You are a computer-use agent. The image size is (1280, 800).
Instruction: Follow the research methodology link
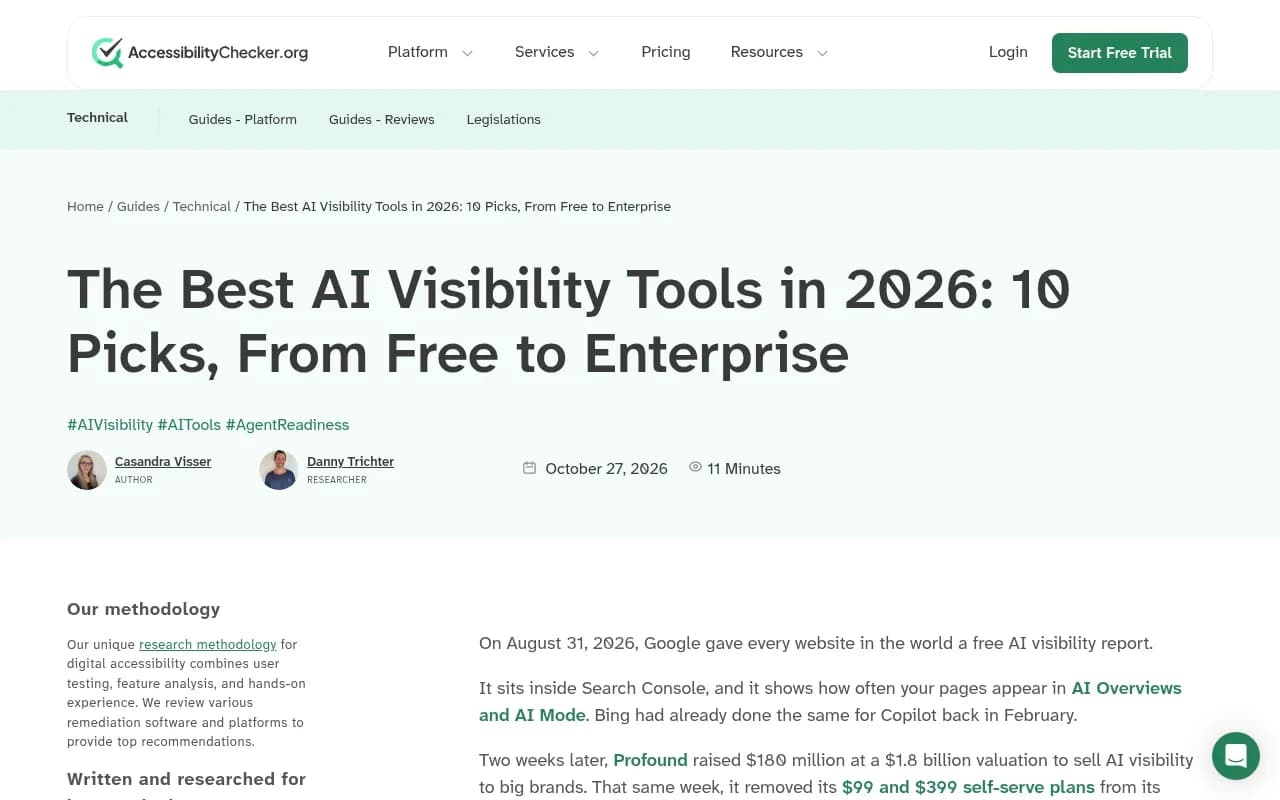click(208, 645)
